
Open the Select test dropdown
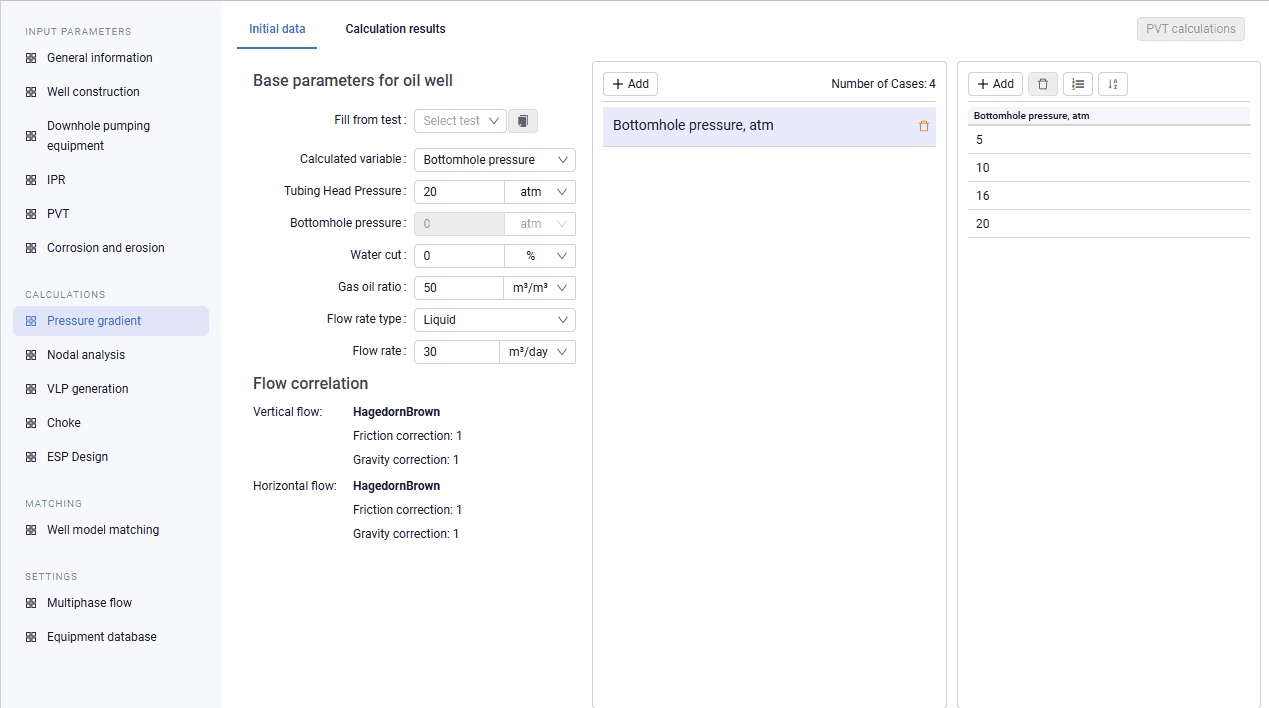click(x=460, y=121)
